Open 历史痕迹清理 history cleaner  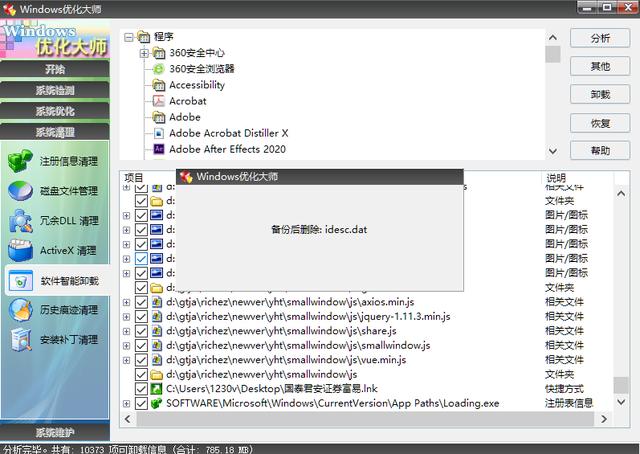[x=54, y=310]
